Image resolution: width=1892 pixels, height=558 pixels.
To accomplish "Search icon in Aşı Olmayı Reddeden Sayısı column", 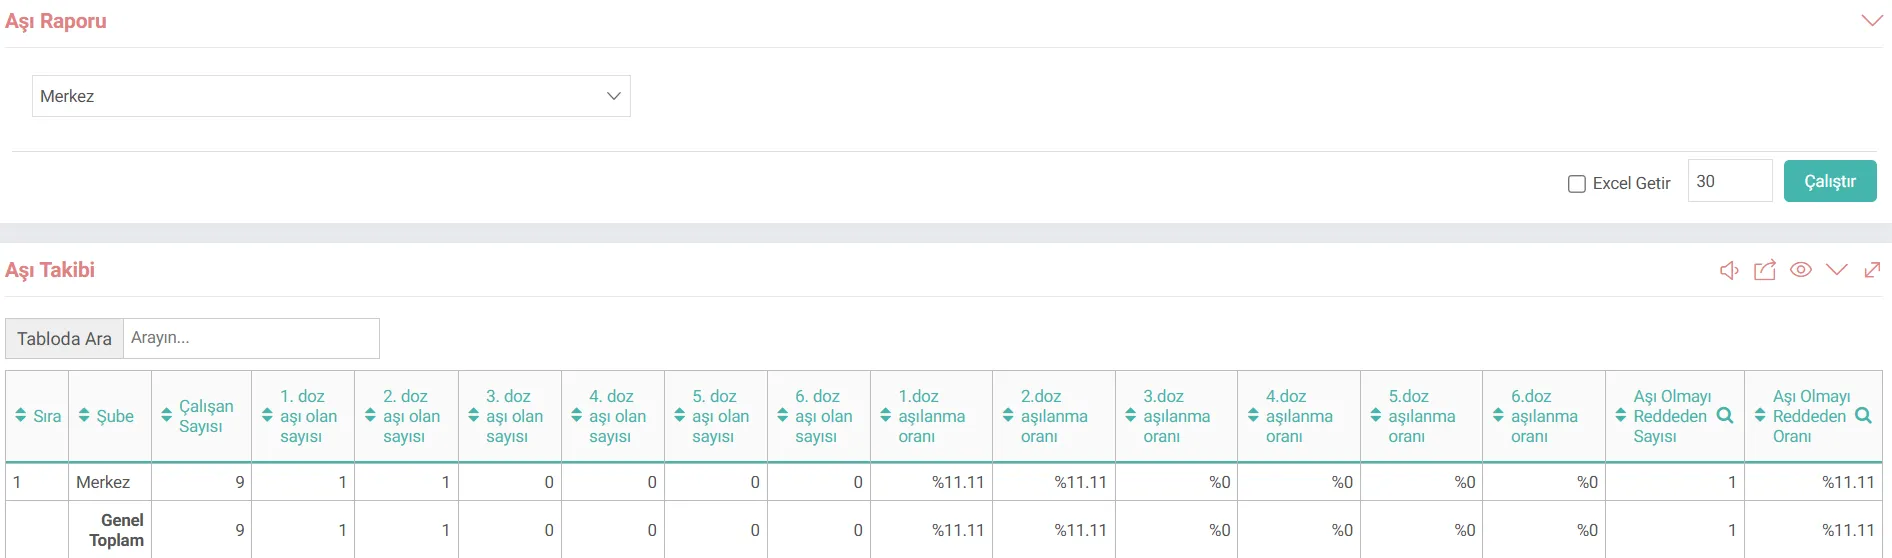I will [1725, 416].
